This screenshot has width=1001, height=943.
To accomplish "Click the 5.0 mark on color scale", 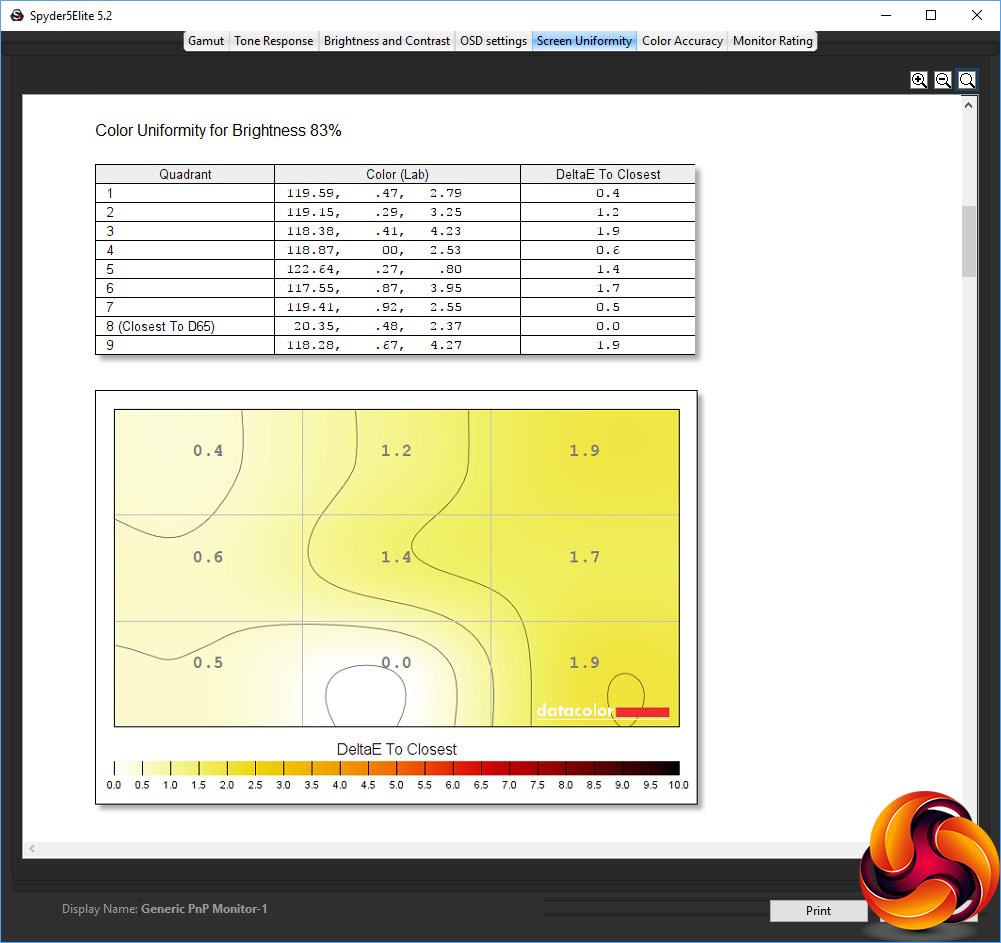I will pyautogui.click(x=396, y=785).
